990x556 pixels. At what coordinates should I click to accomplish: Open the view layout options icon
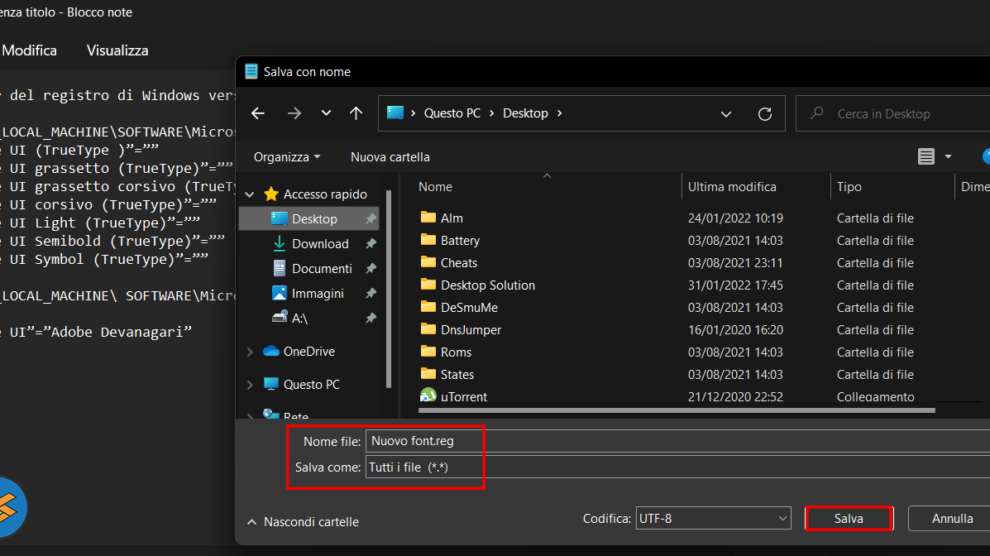tap(926, 157)
